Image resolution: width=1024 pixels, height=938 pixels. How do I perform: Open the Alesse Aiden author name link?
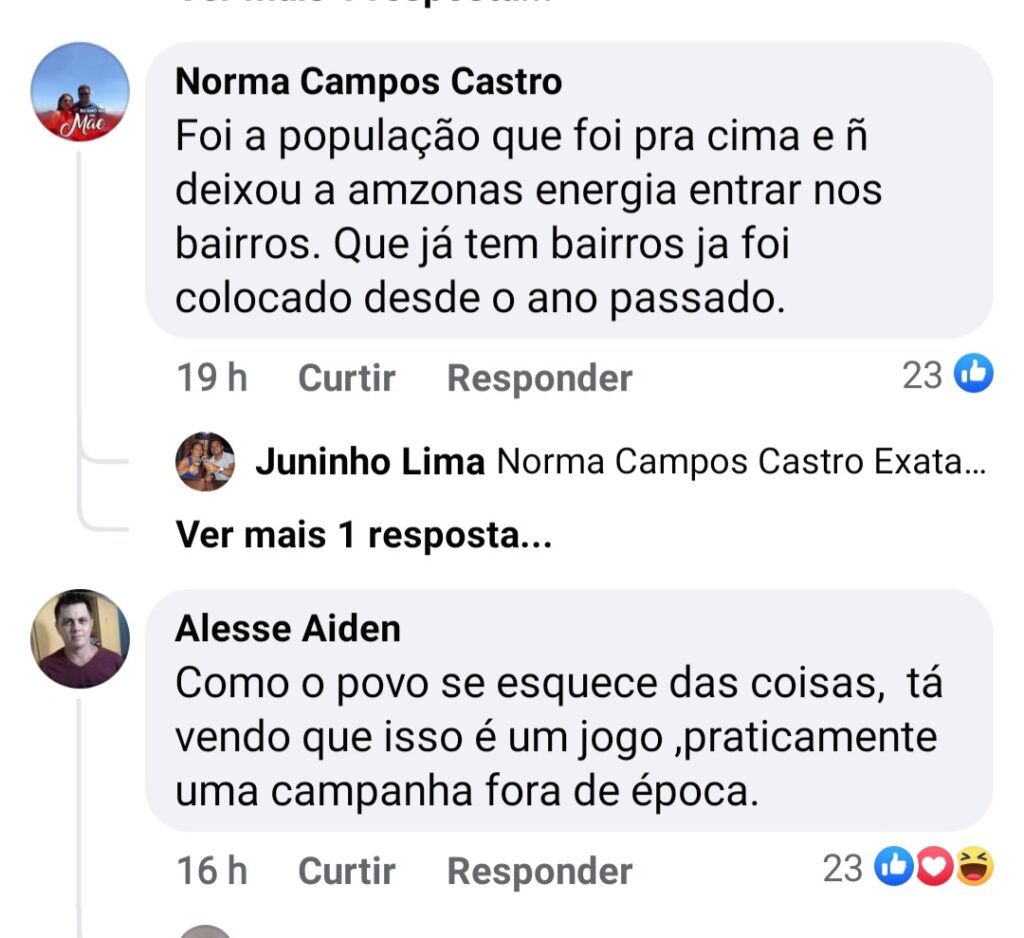[x=288, y=628]
